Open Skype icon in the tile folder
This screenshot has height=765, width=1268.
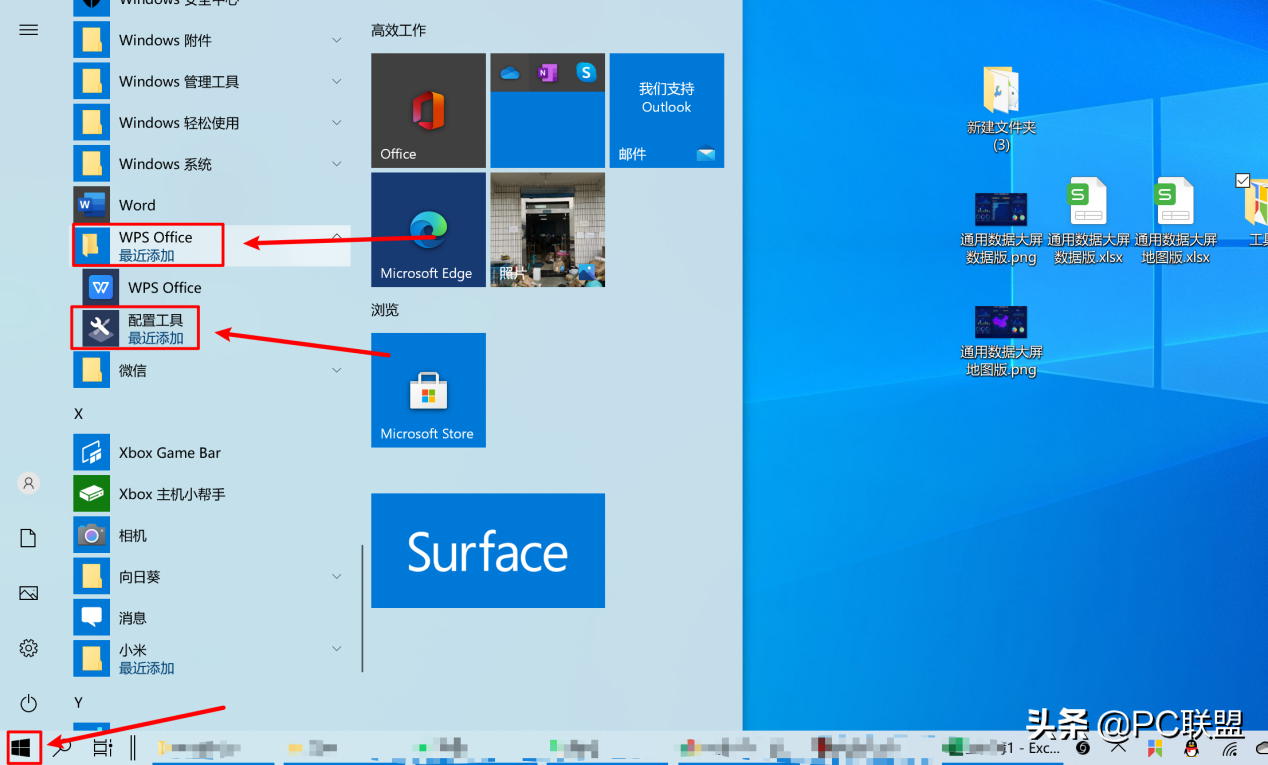[x=585, y=72]
